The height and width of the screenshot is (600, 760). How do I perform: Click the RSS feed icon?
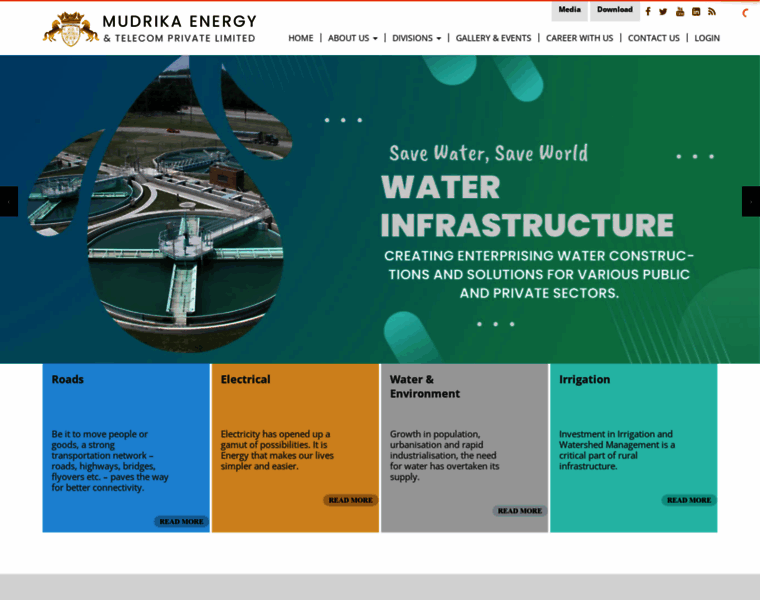click(x=712, y=12)
